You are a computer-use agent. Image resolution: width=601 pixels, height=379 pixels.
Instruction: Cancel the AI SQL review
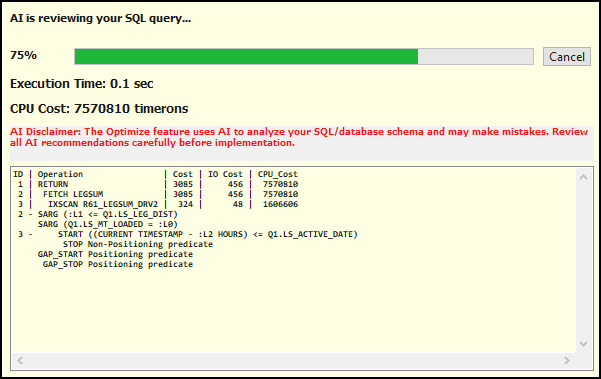pos(567,57)
